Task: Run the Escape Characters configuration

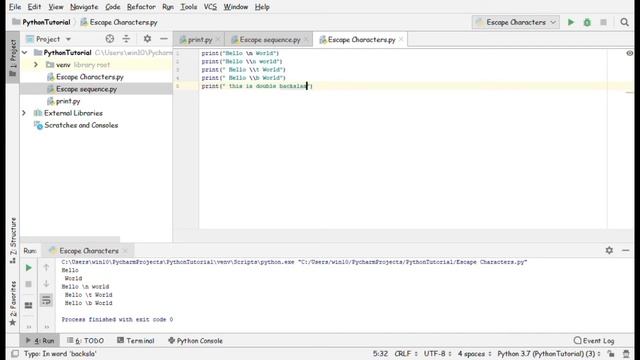Action: click(571, 22)
